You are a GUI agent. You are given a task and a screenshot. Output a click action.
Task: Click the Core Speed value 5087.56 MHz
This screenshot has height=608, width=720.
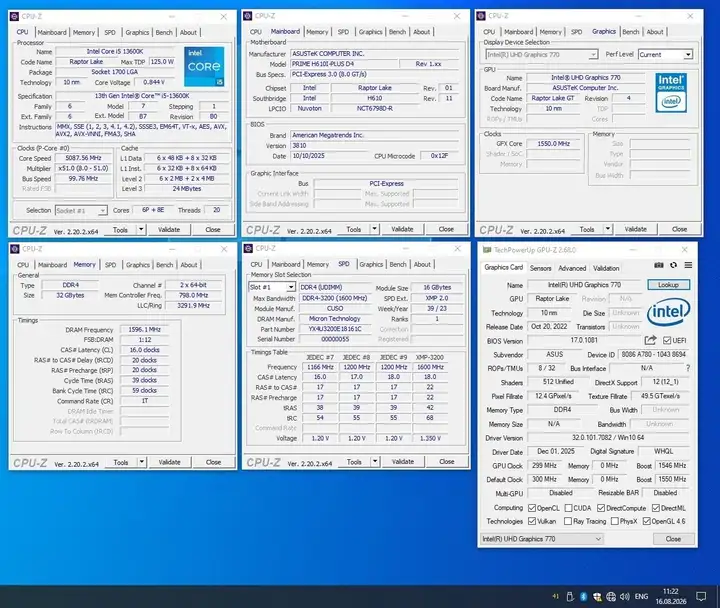coord(83,158)
